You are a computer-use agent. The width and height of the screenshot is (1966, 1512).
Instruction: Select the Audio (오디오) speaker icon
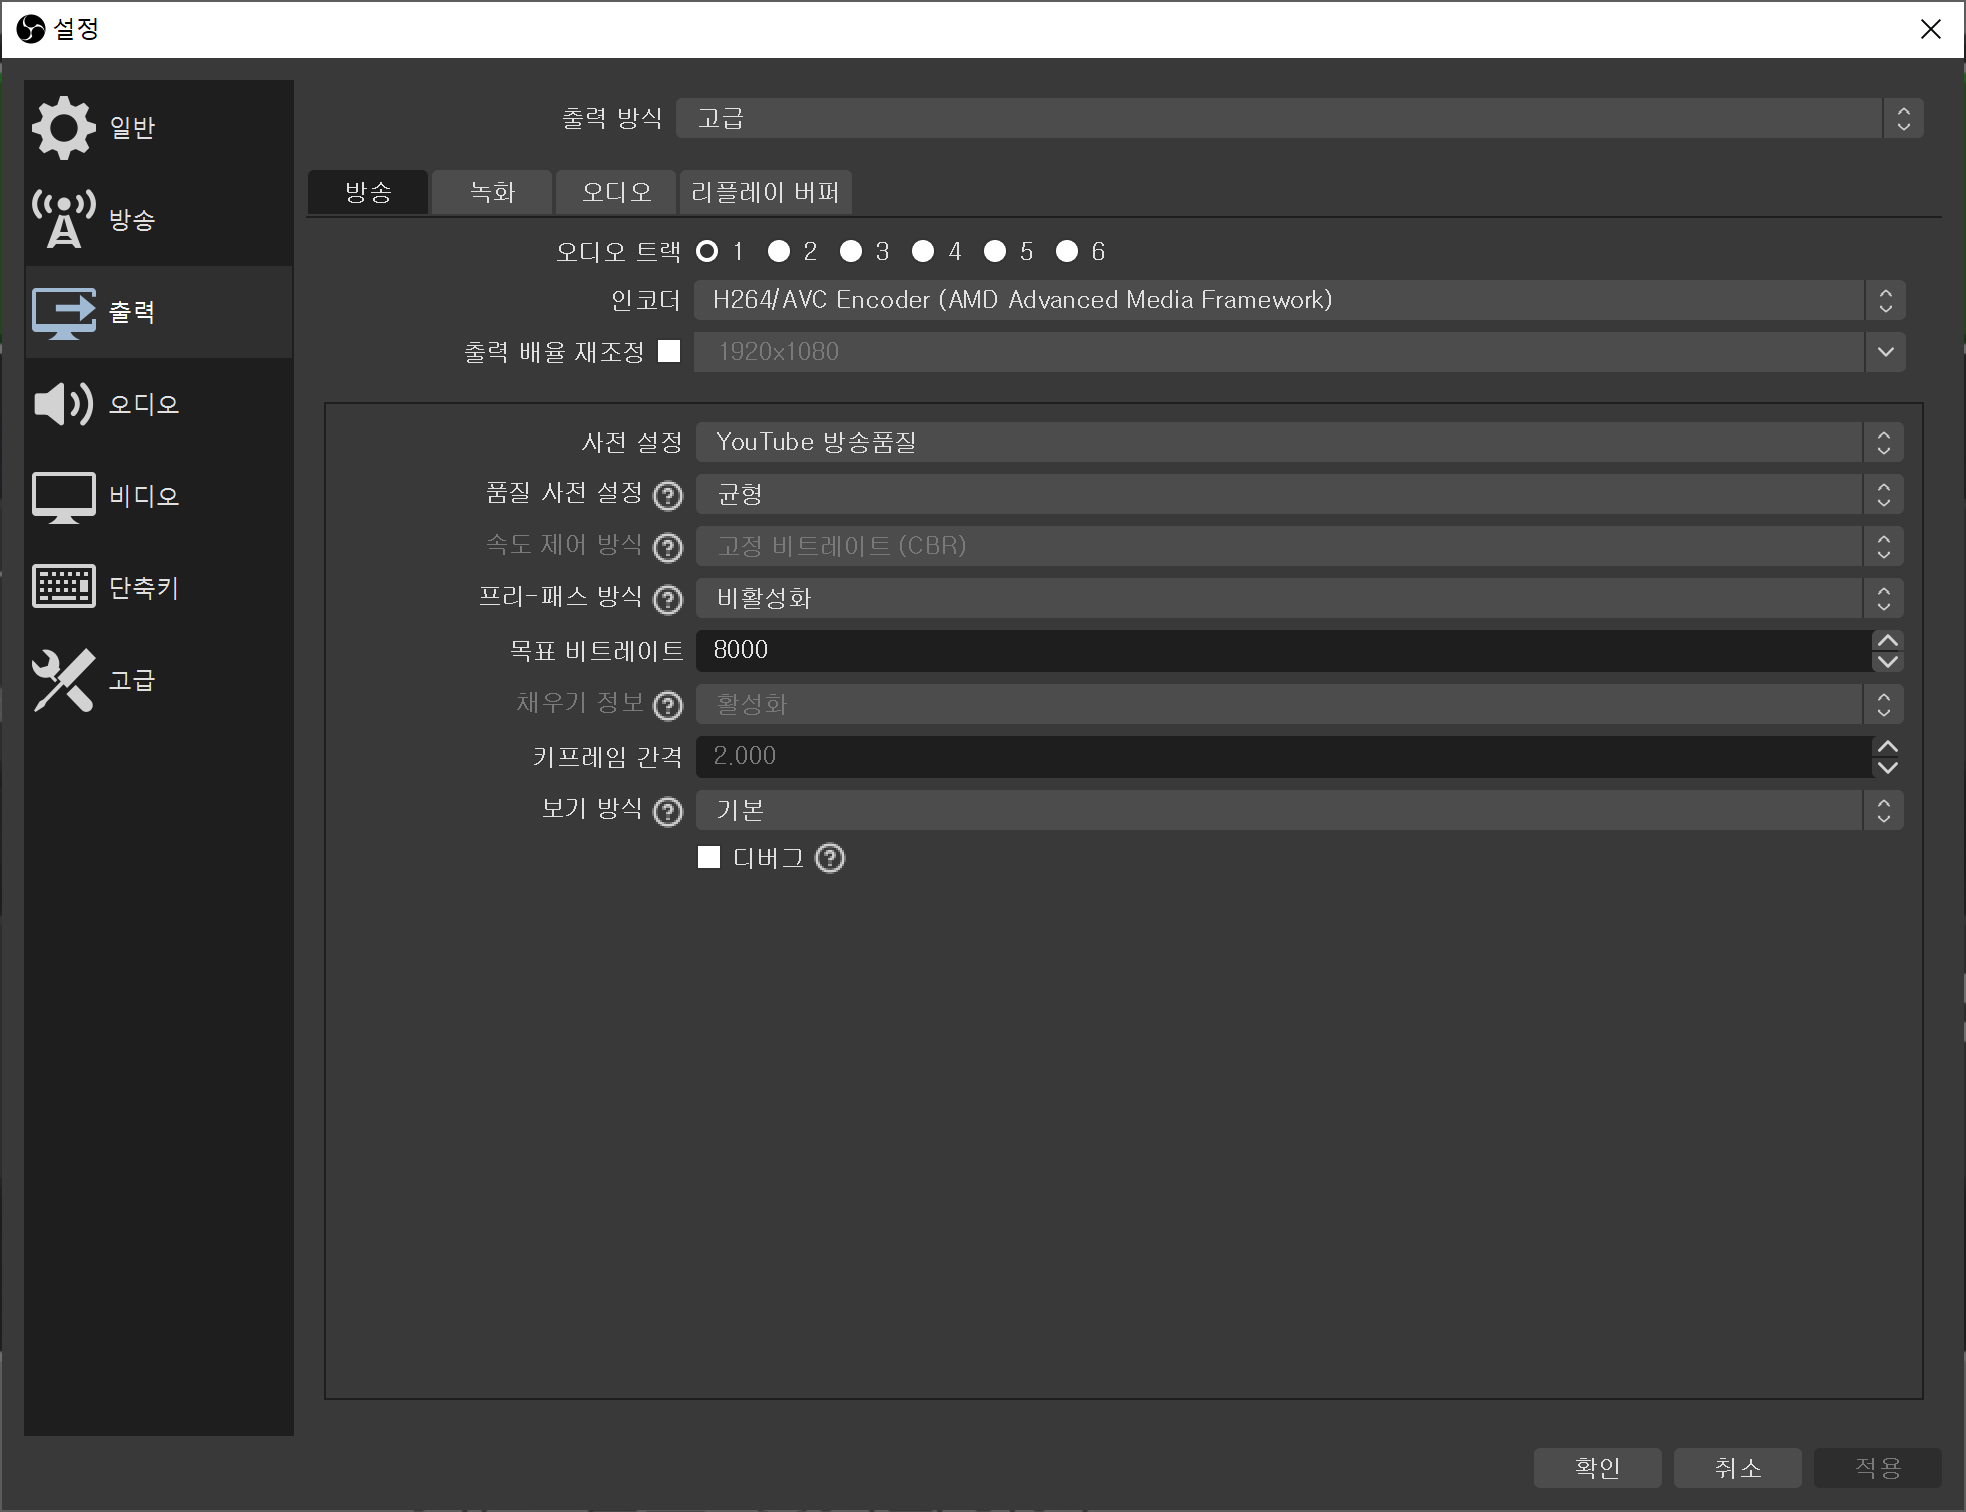(x=64, y=404)
